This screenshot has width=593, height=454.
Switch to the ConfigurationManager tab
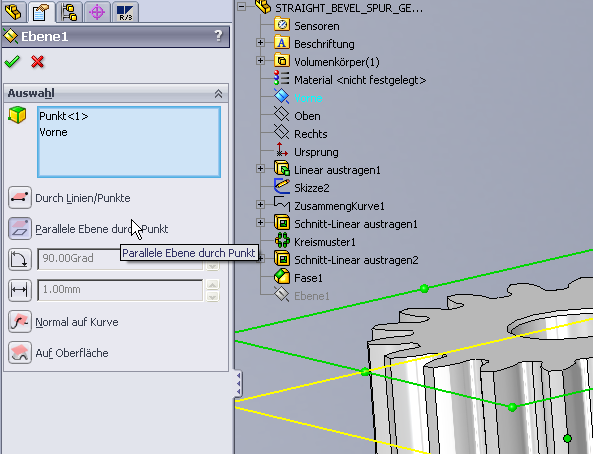[69, 11]
